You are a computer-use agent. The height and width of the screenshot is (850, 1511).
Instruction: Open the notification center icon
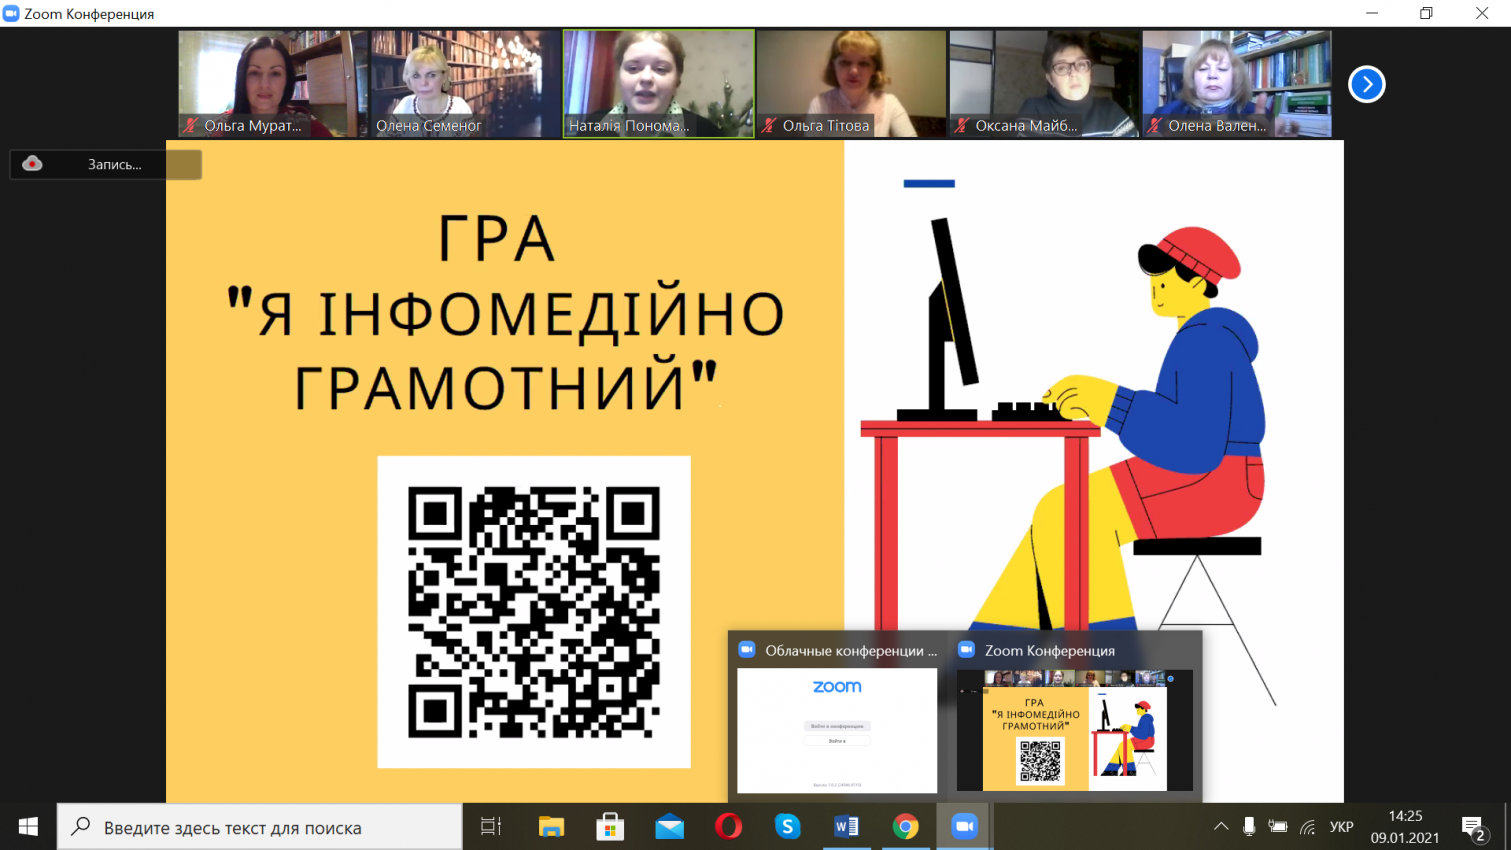(x=1473, y=828)
